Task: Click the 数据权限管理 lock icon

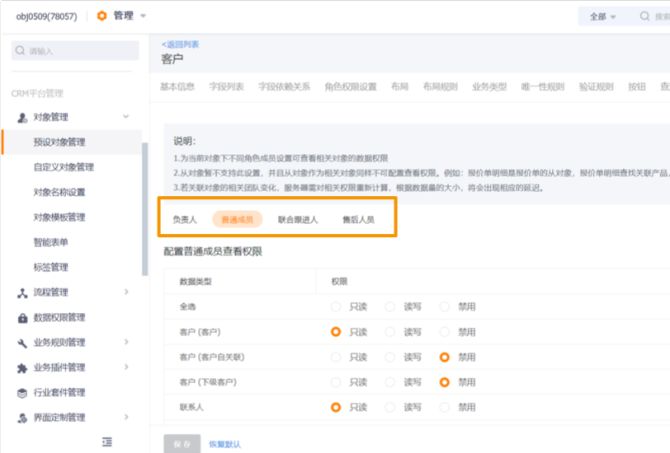Action: tap(23, 317)
